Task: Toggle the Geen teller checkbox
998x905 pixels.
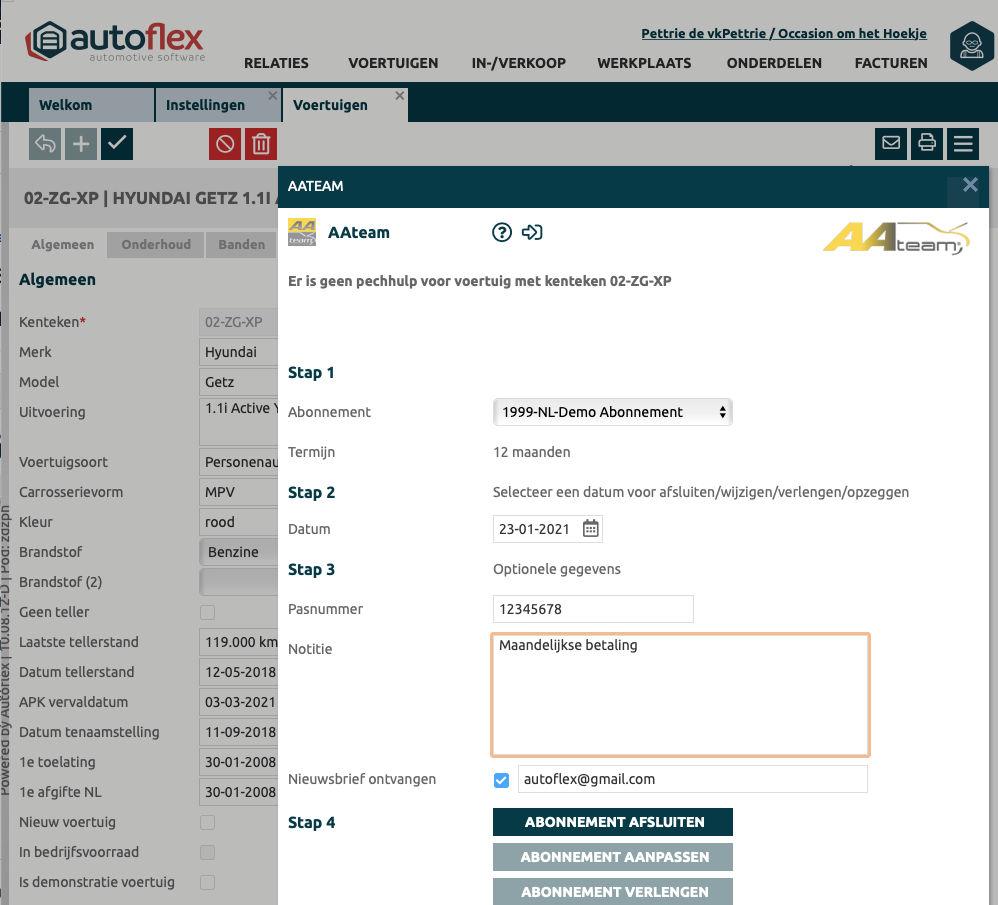Action: coord(208,612)
